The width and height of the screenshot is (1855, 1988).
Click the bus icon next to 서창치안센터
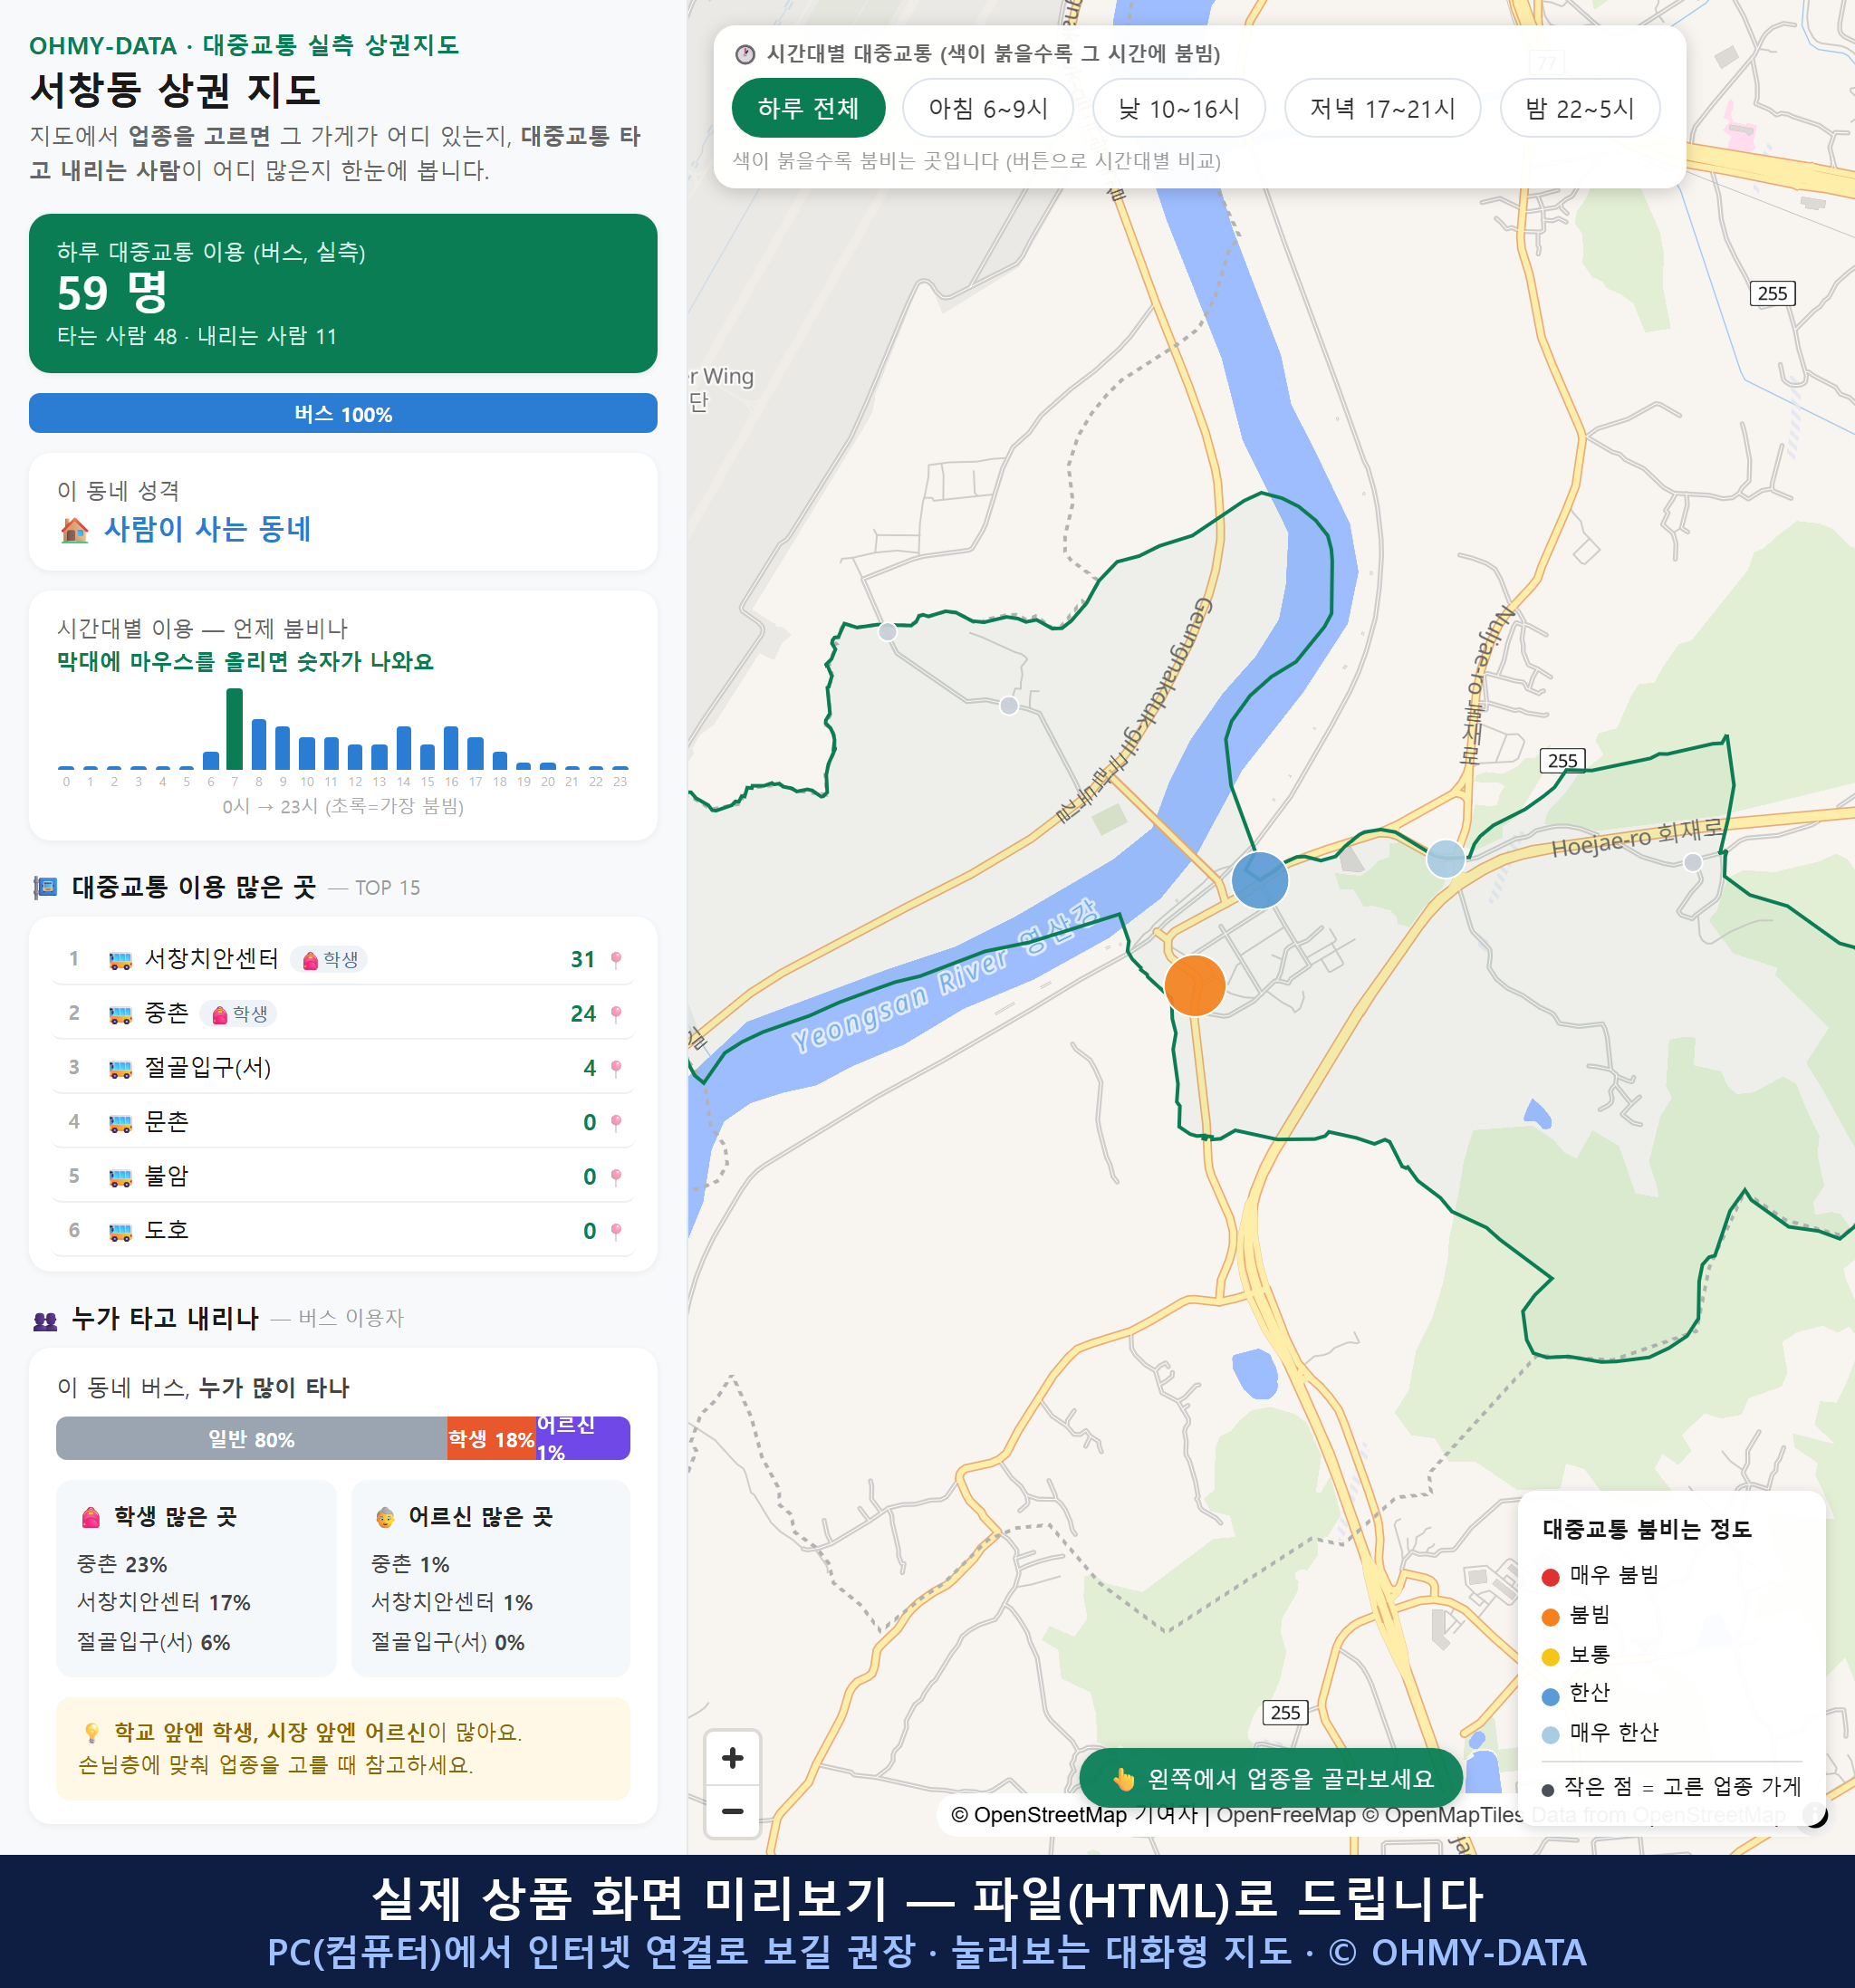coord(120,960)
